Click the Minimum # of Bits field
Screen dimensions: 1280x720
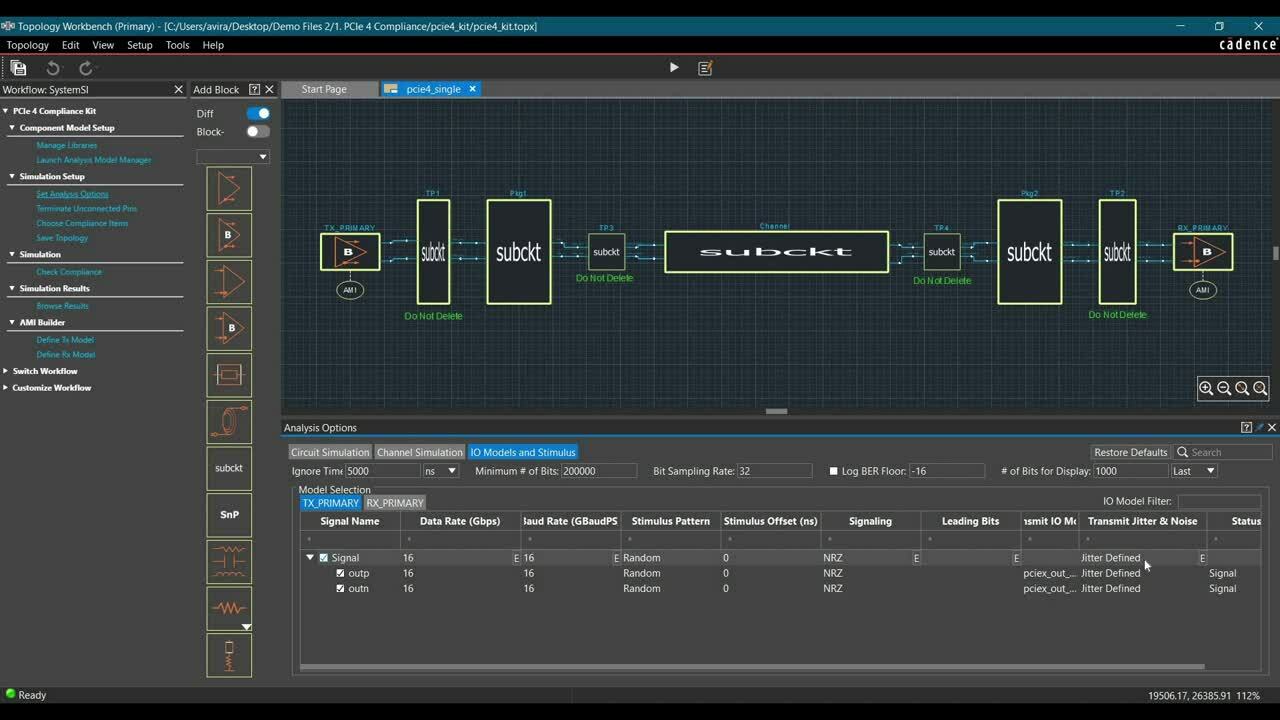click(599, 471)
